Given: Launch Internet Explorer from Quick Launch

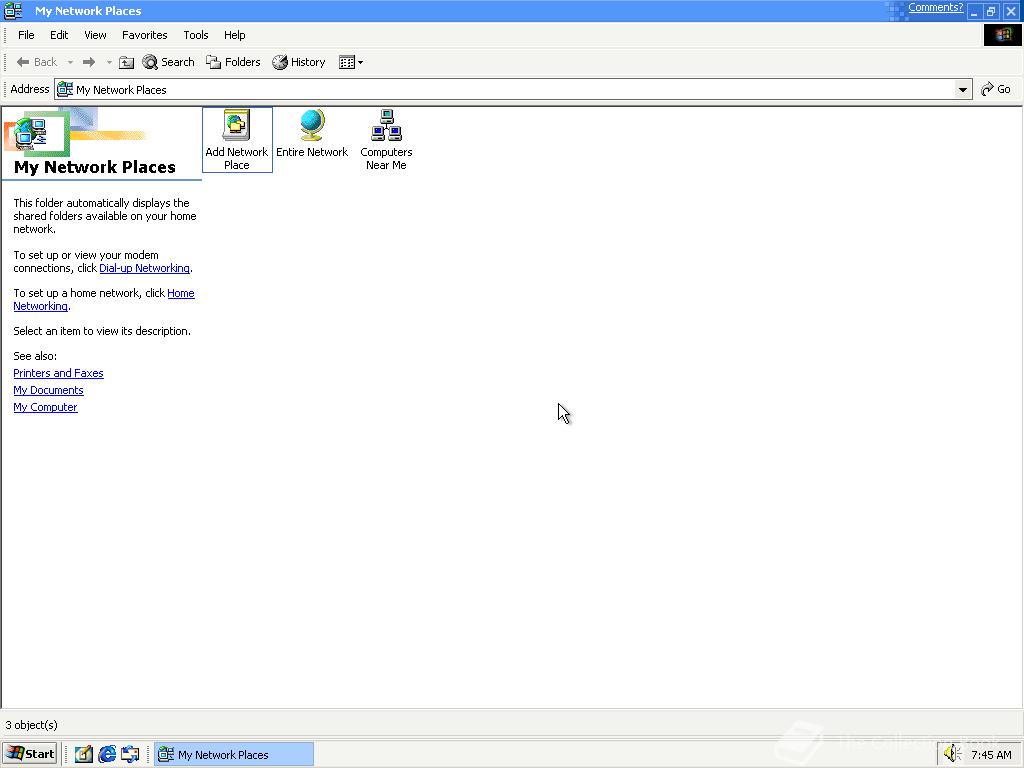Looking at the screenshot, I should (x=107, y=754).
